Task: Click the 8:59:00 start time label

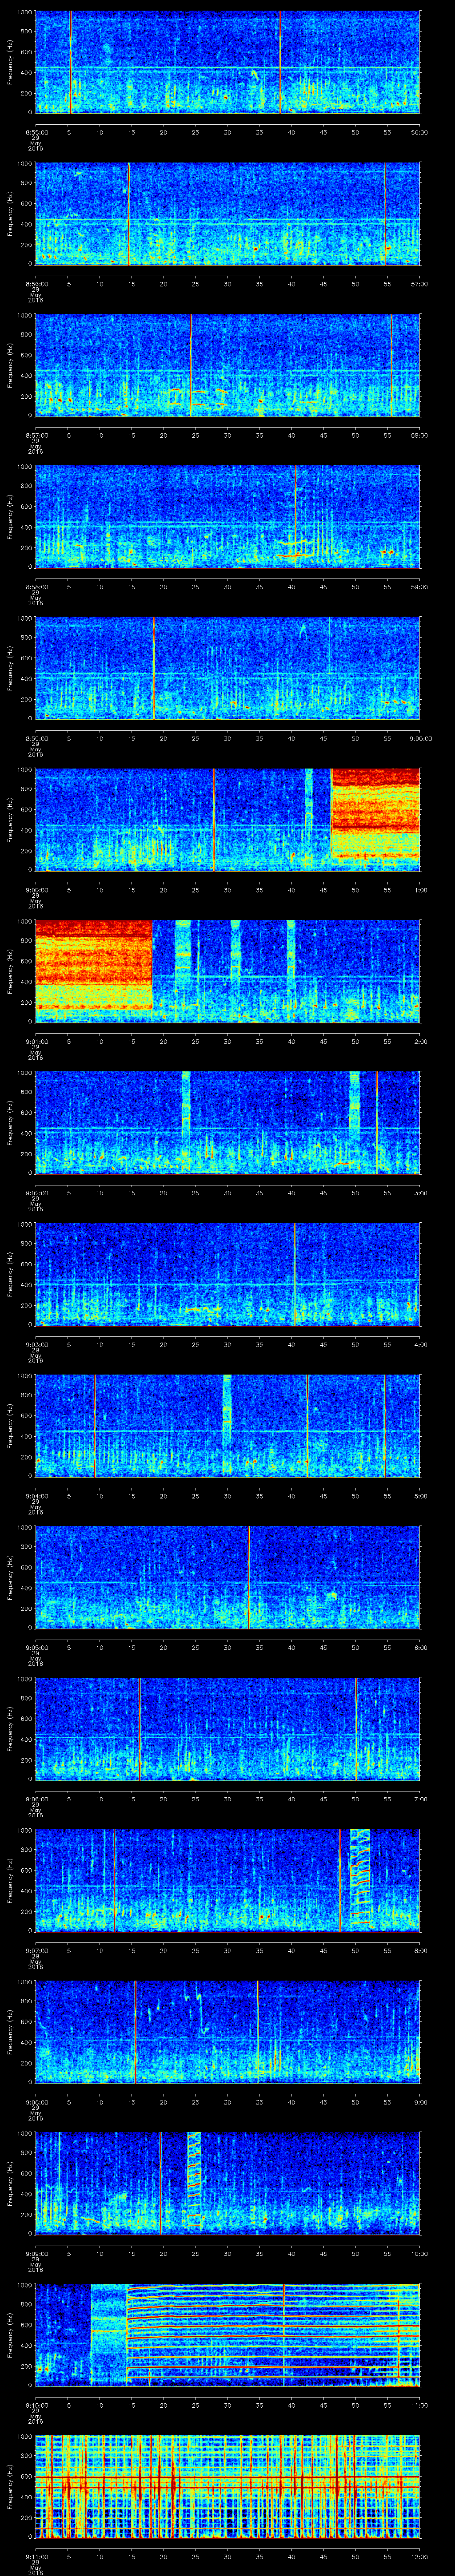Action: click(x=36, y=738)
